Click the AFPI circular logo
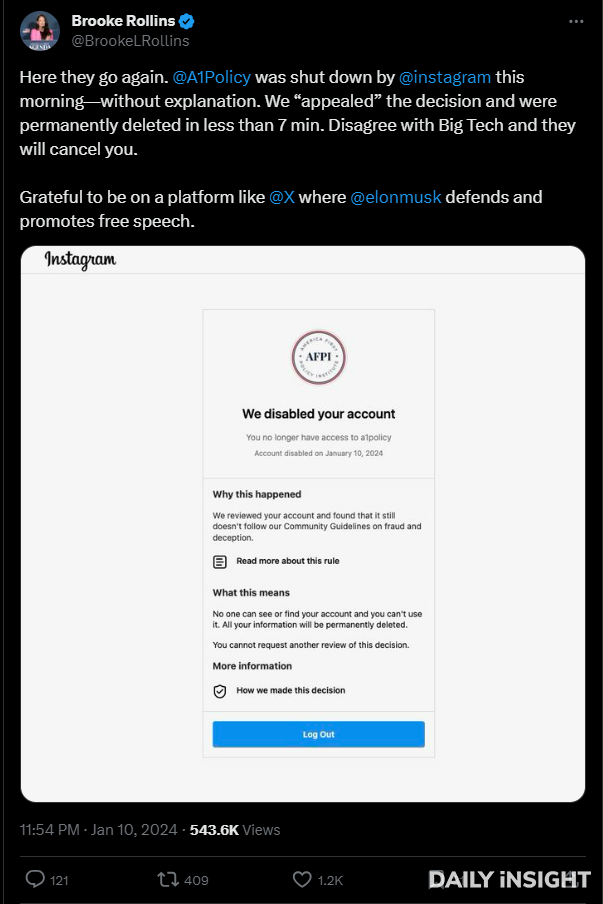 319,357
